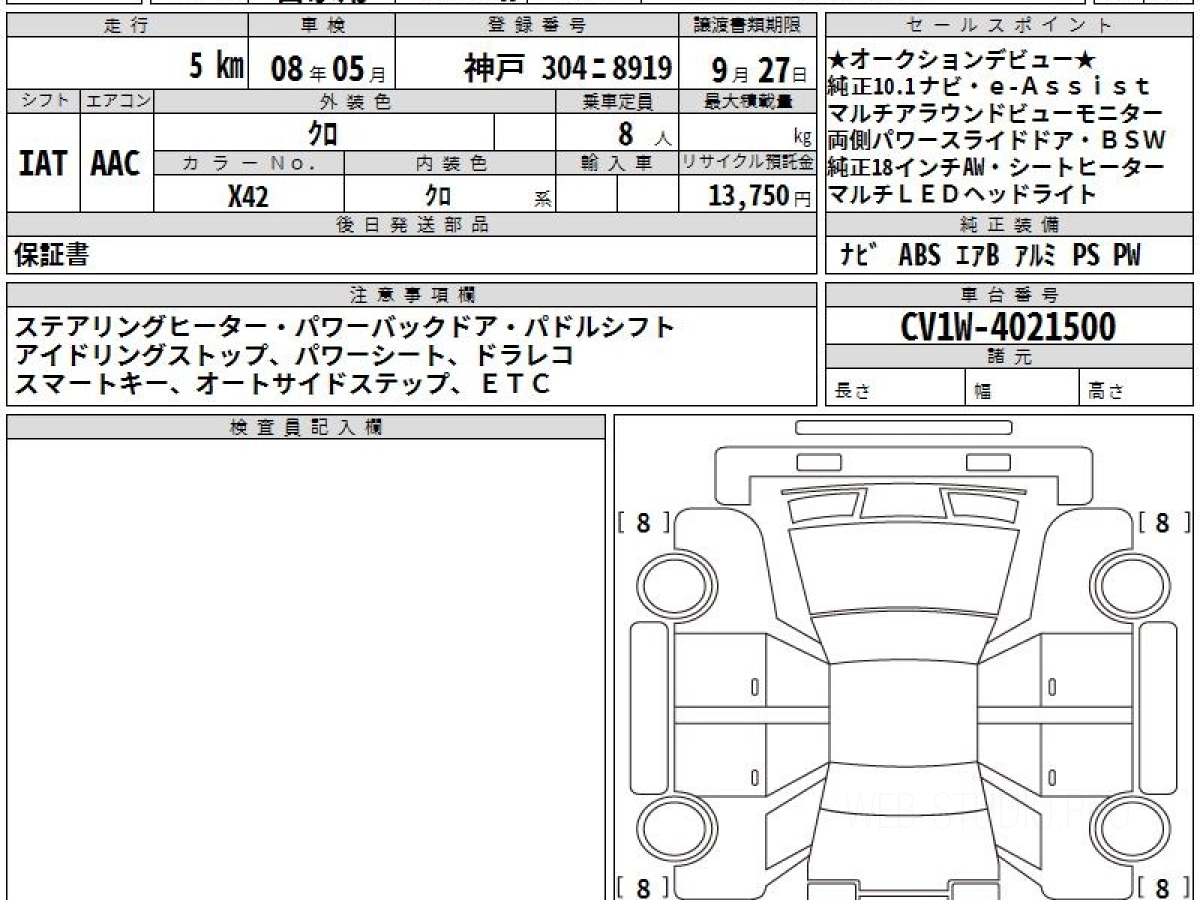The width and height of the screenshot is (1200, 900).
Task: Click the 車検 header label
Action: pyautogui.click(x=321, y=26)
